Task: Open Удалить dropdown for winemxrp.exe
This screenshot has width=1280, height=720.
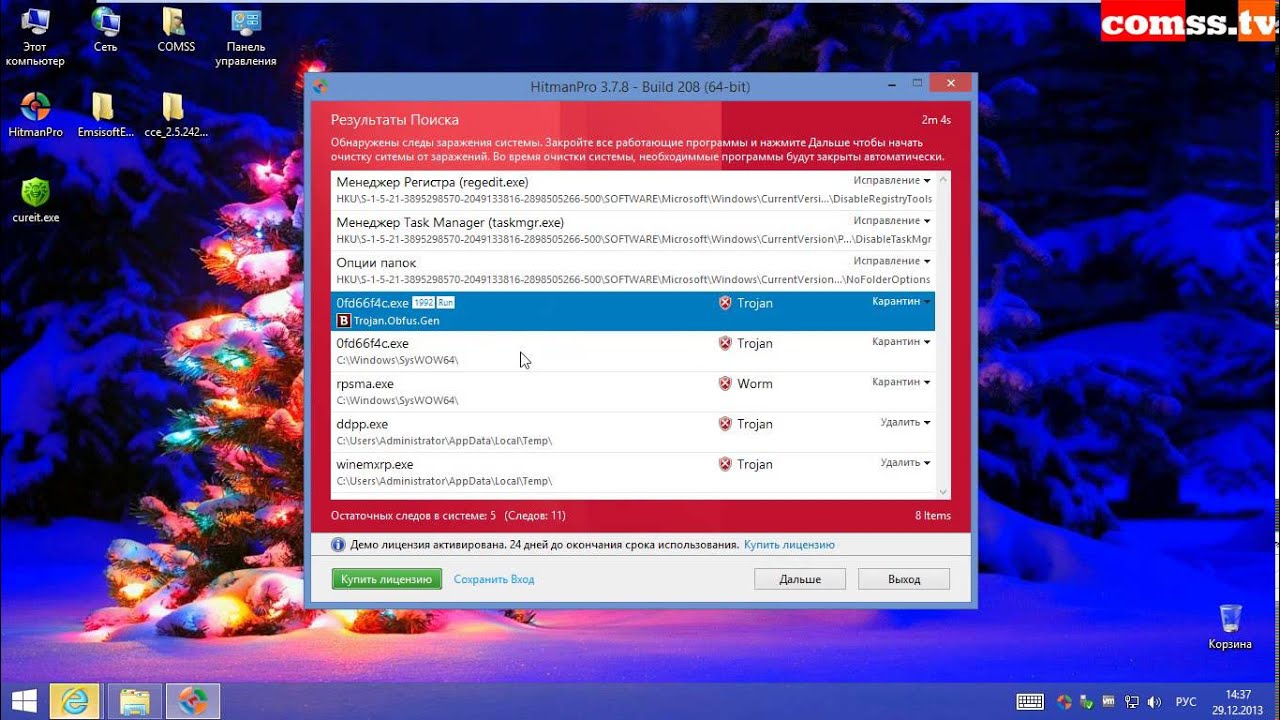Action: tap(905, 463)
